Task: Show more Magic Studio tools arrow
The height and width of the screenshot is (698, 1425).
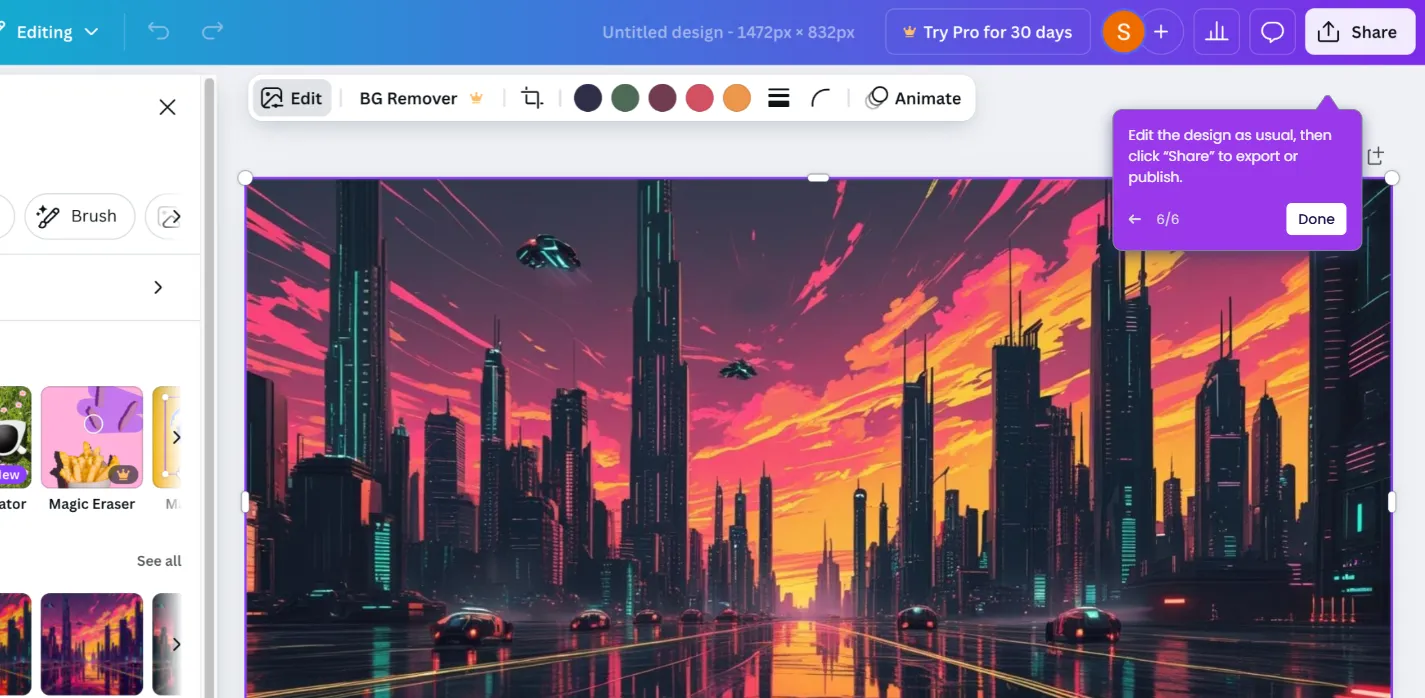Action: (176, 437)
